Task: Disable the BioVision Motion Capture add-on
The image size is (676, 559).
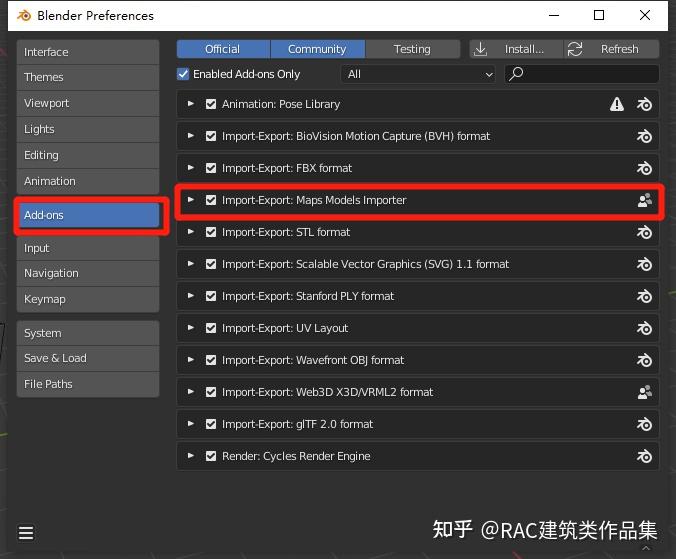Action: click(x=211, y=136)
